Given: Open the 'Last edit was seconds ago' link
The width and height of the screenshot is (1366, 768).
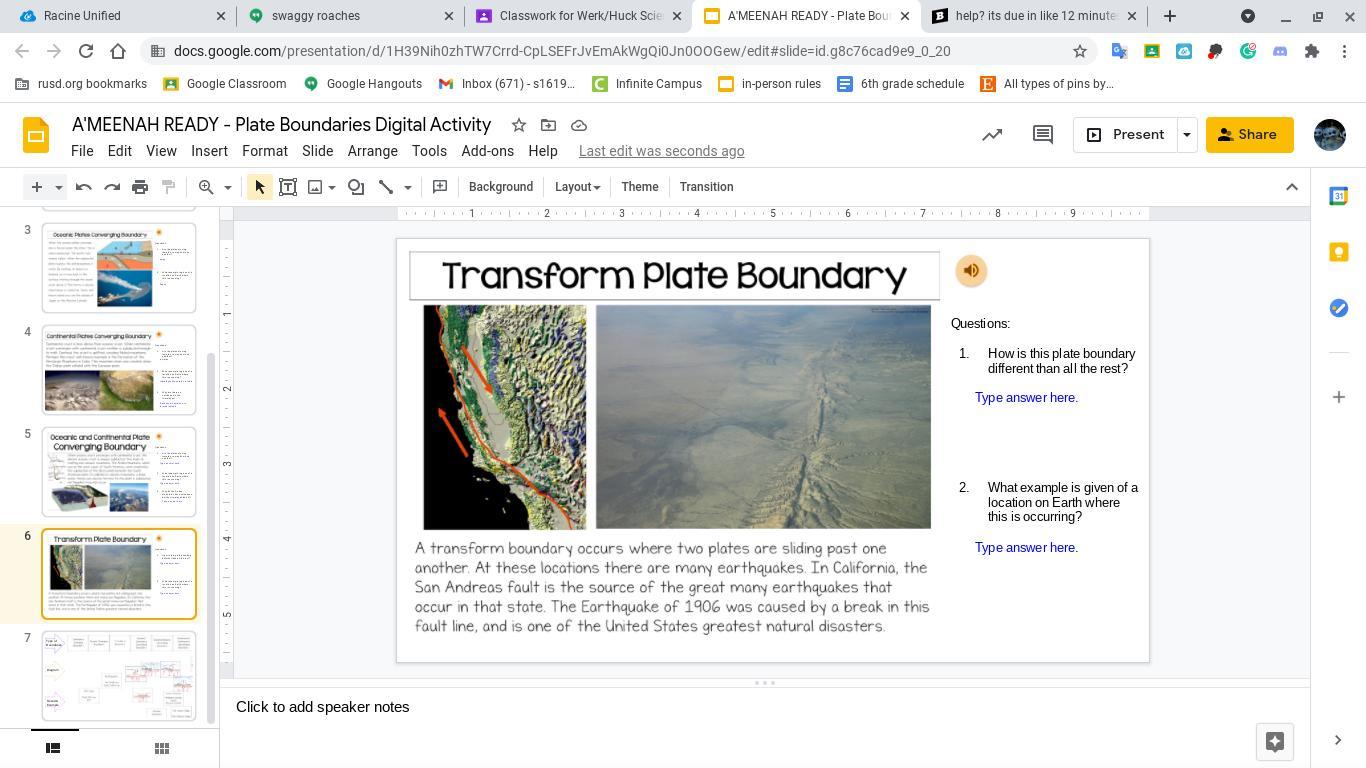Looking at the screenshot, I should coord(661,151).
